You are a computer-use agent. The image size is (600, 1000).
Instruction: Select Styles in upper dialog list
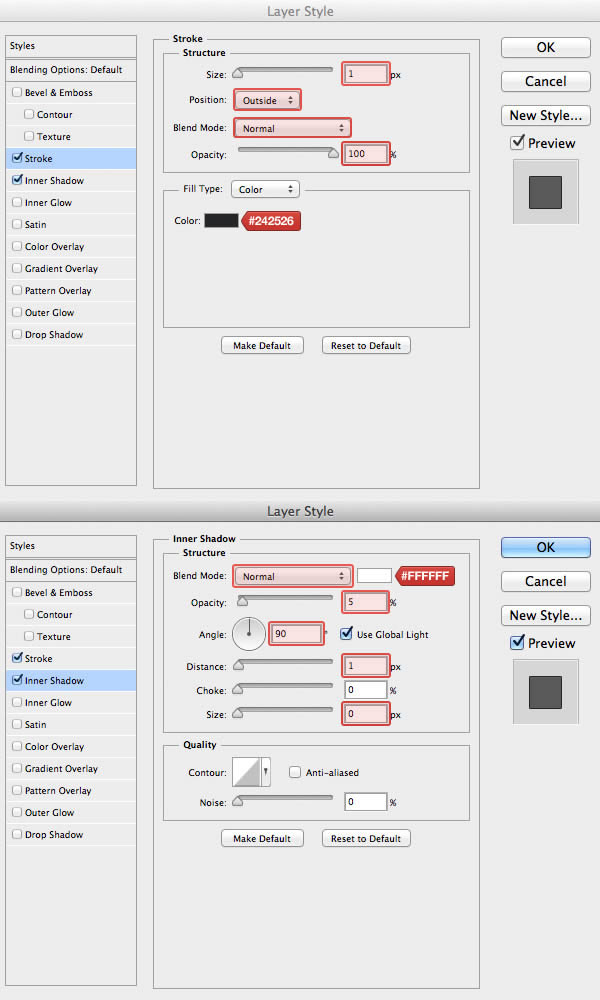71,46
